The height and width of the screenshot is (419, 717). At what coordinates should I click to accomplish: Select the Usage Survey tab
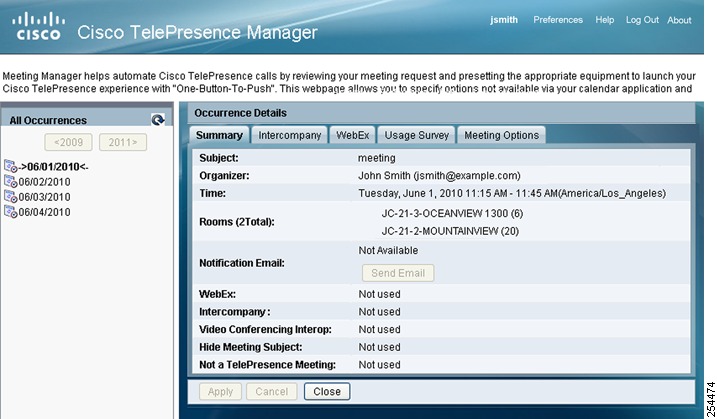tap(416, 135)
